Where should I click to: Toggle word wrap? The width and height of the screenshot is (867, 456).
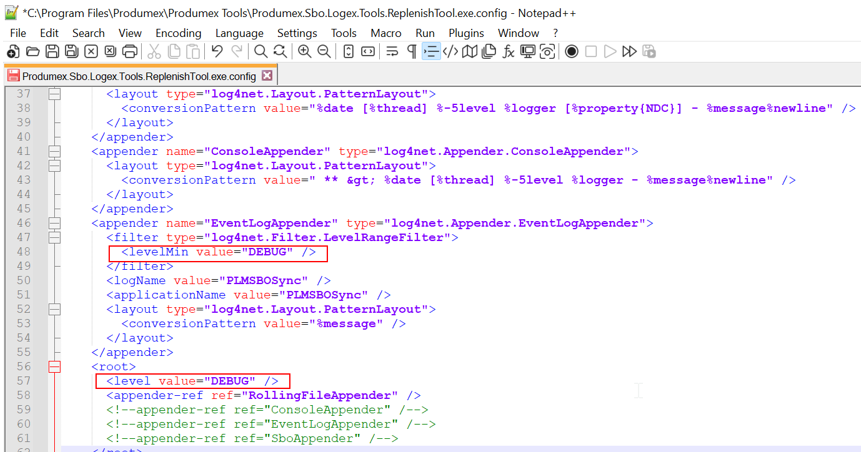point(392,52)
